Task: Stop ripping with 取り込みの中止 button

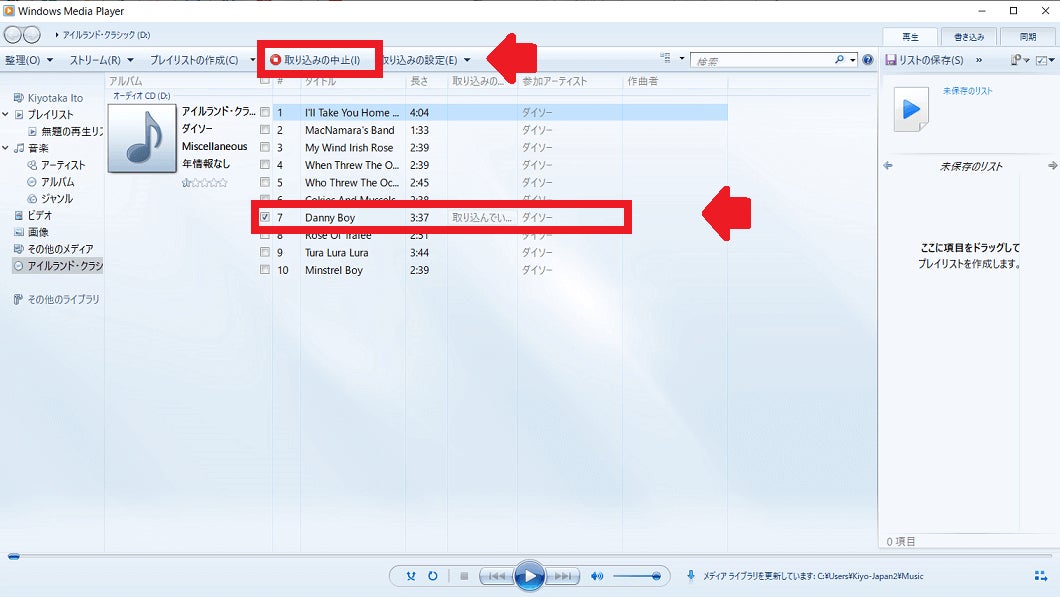Action: [315, 60]
